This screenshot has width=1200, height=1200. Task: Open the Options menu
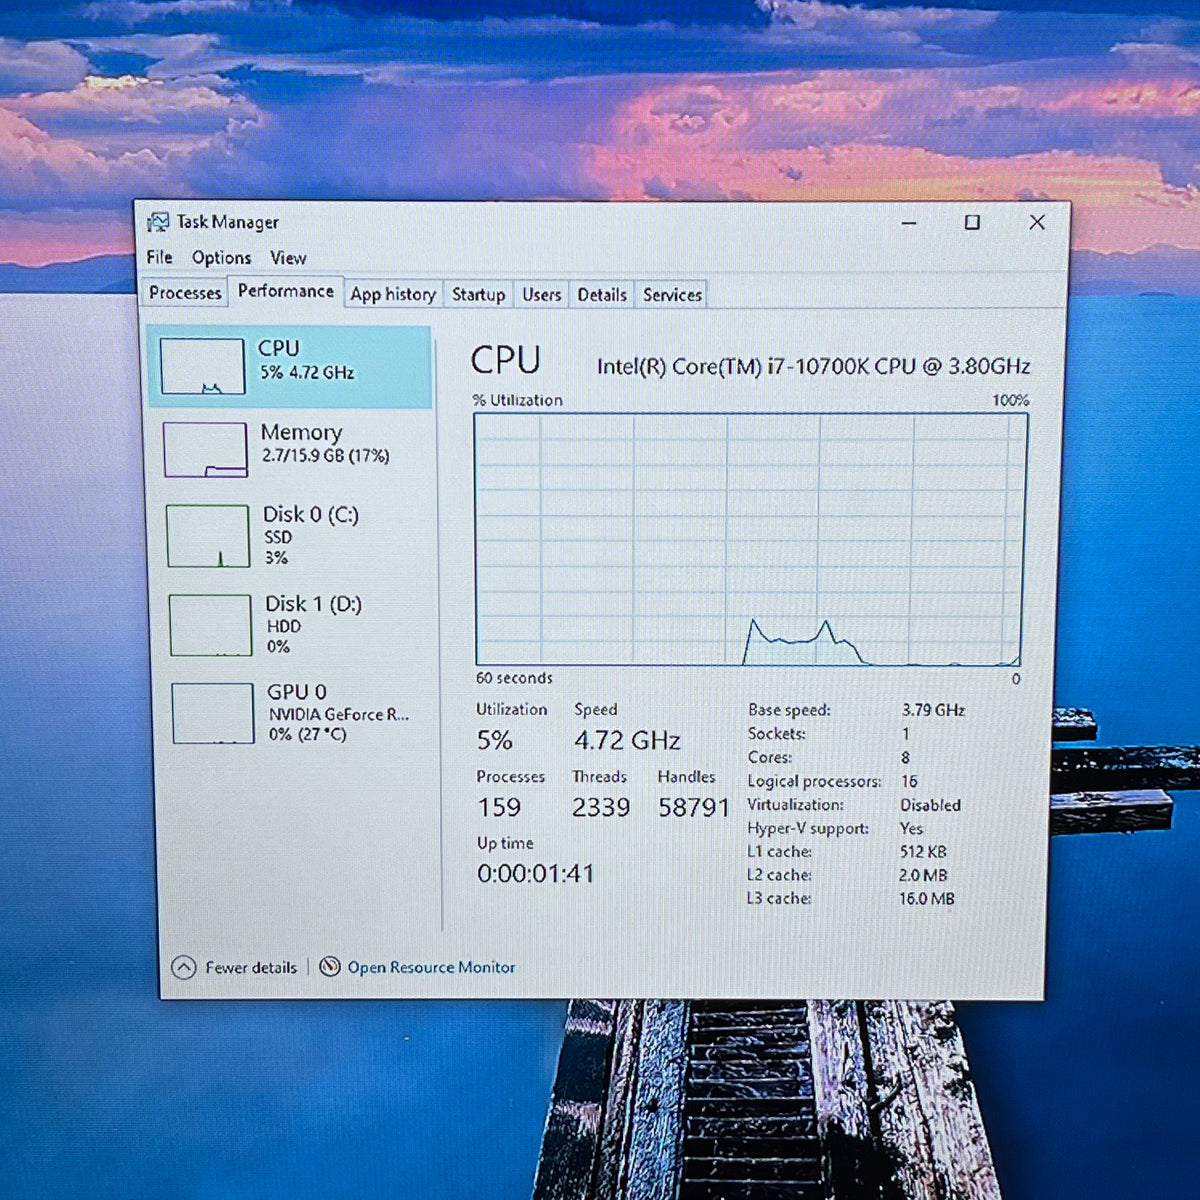tap(221, 258)
